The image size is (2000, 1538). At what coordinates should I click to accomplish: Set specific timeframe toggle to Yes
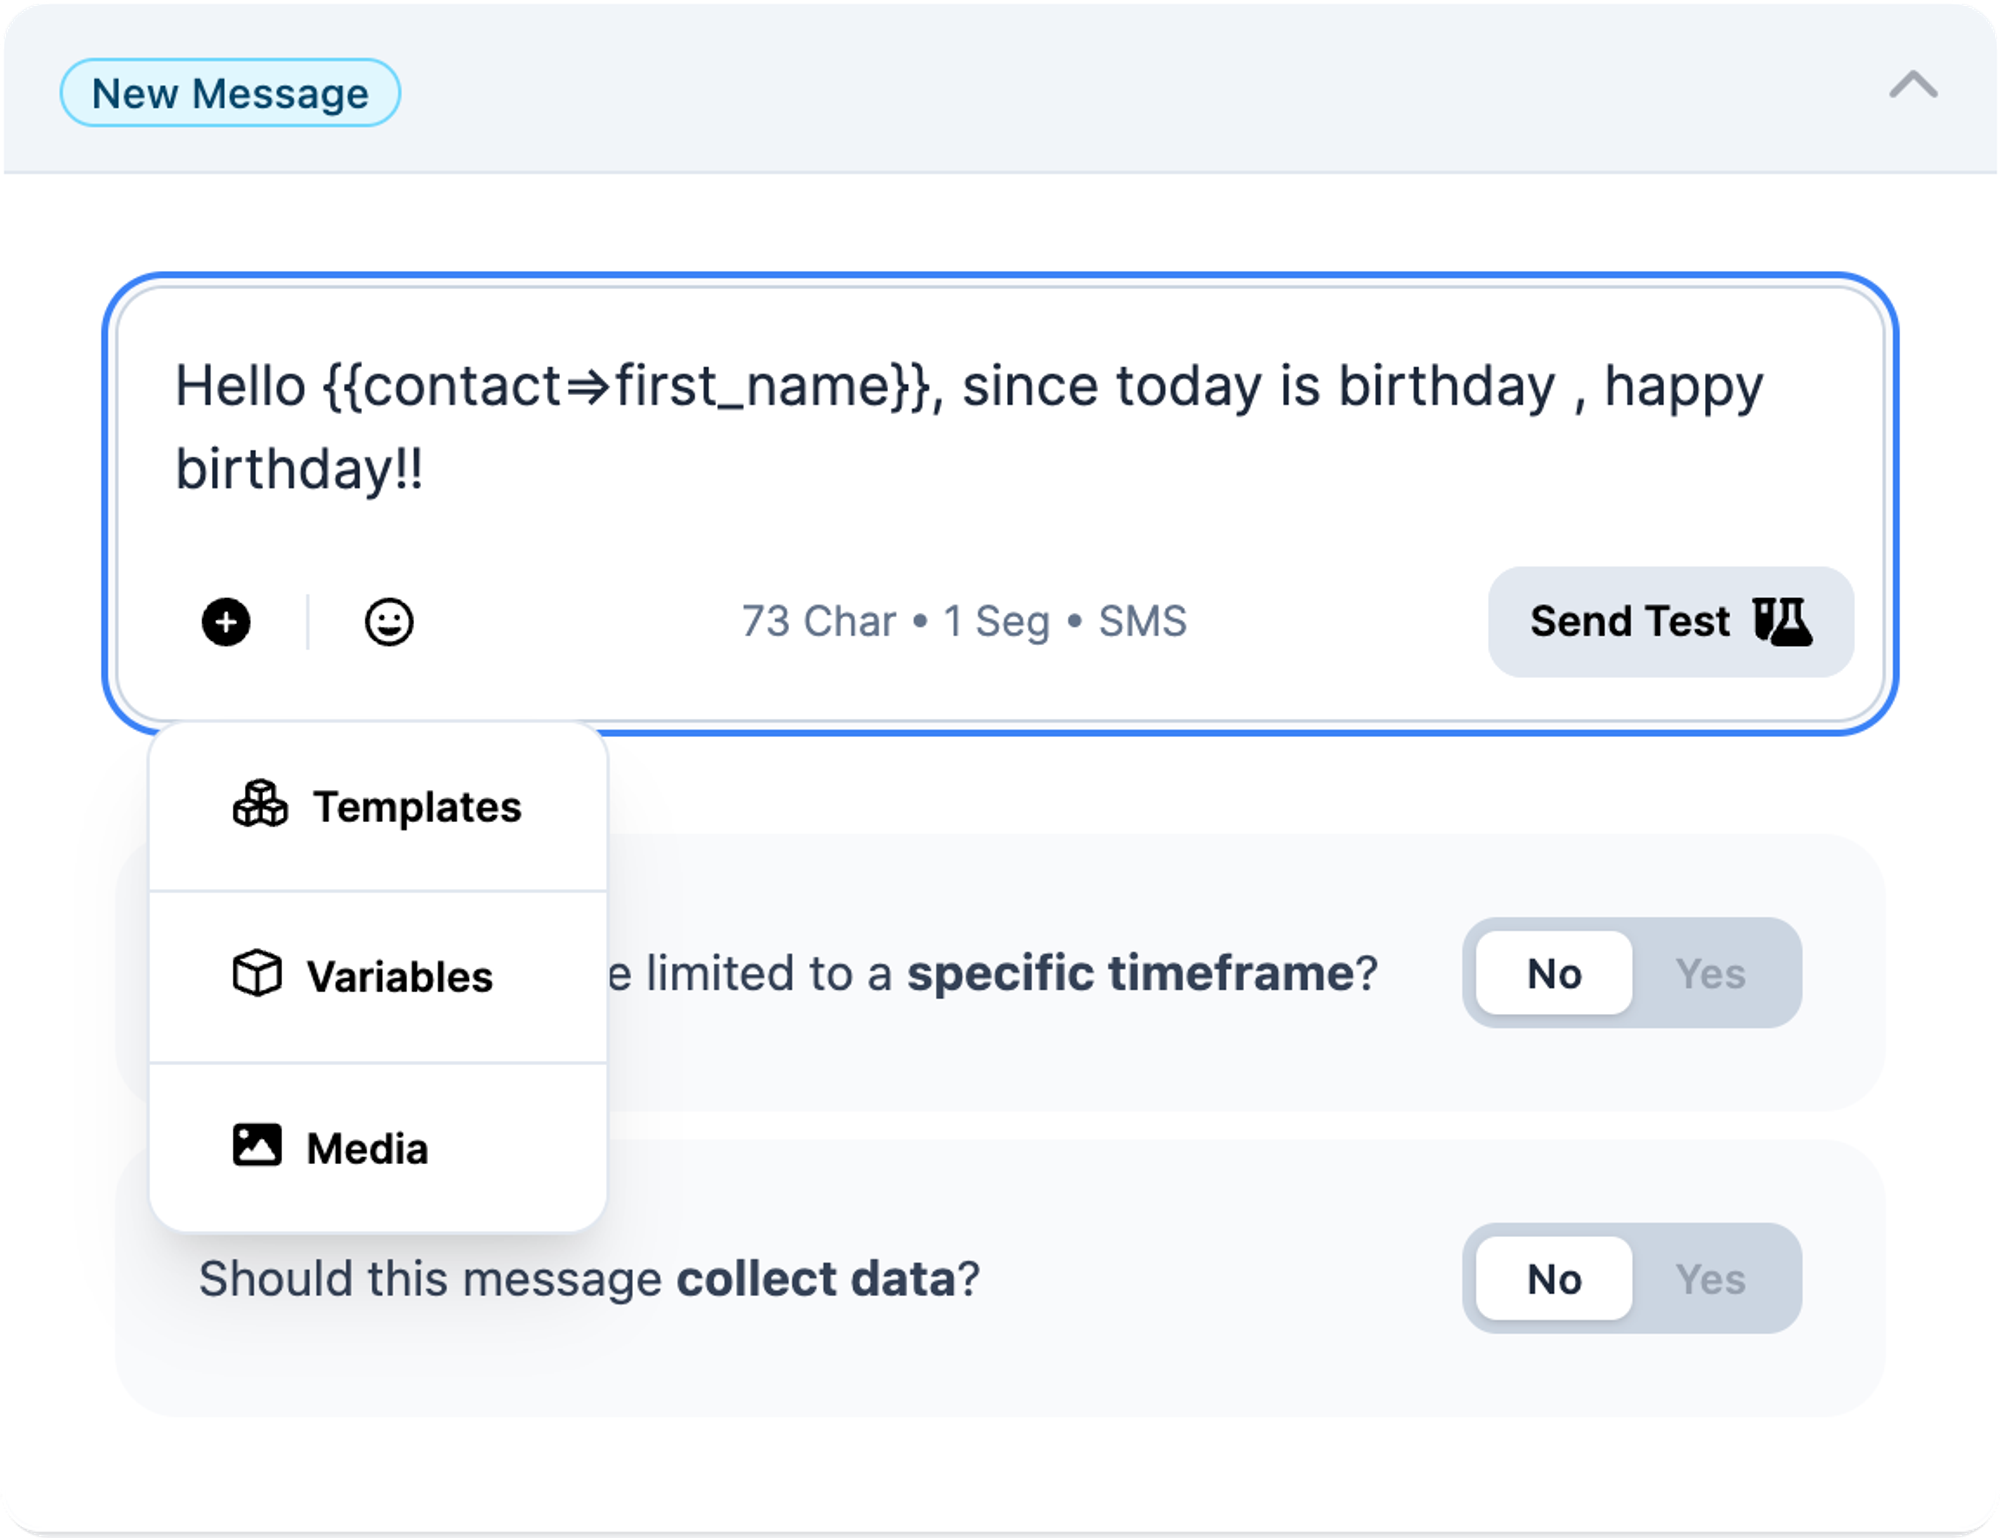(1711, 973)
